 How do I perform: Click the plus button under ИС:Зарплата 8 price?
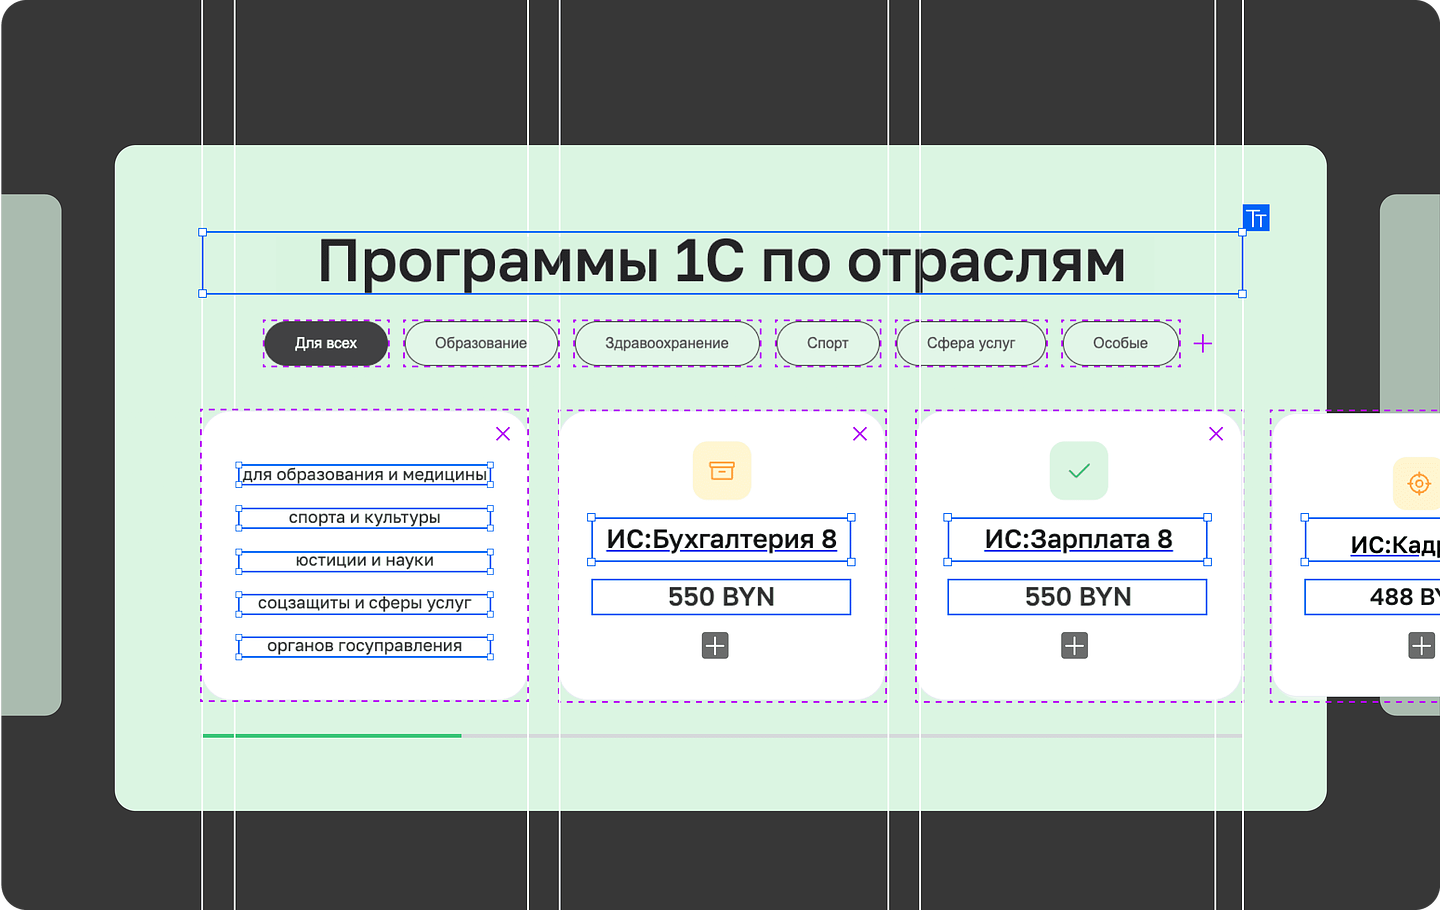[1075, 645]
